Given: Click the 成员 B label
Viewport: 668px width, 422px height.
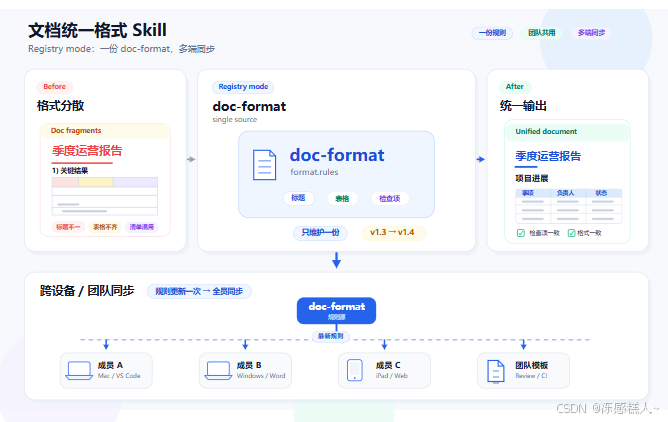Looking at the screenshot, I should 249,365.
